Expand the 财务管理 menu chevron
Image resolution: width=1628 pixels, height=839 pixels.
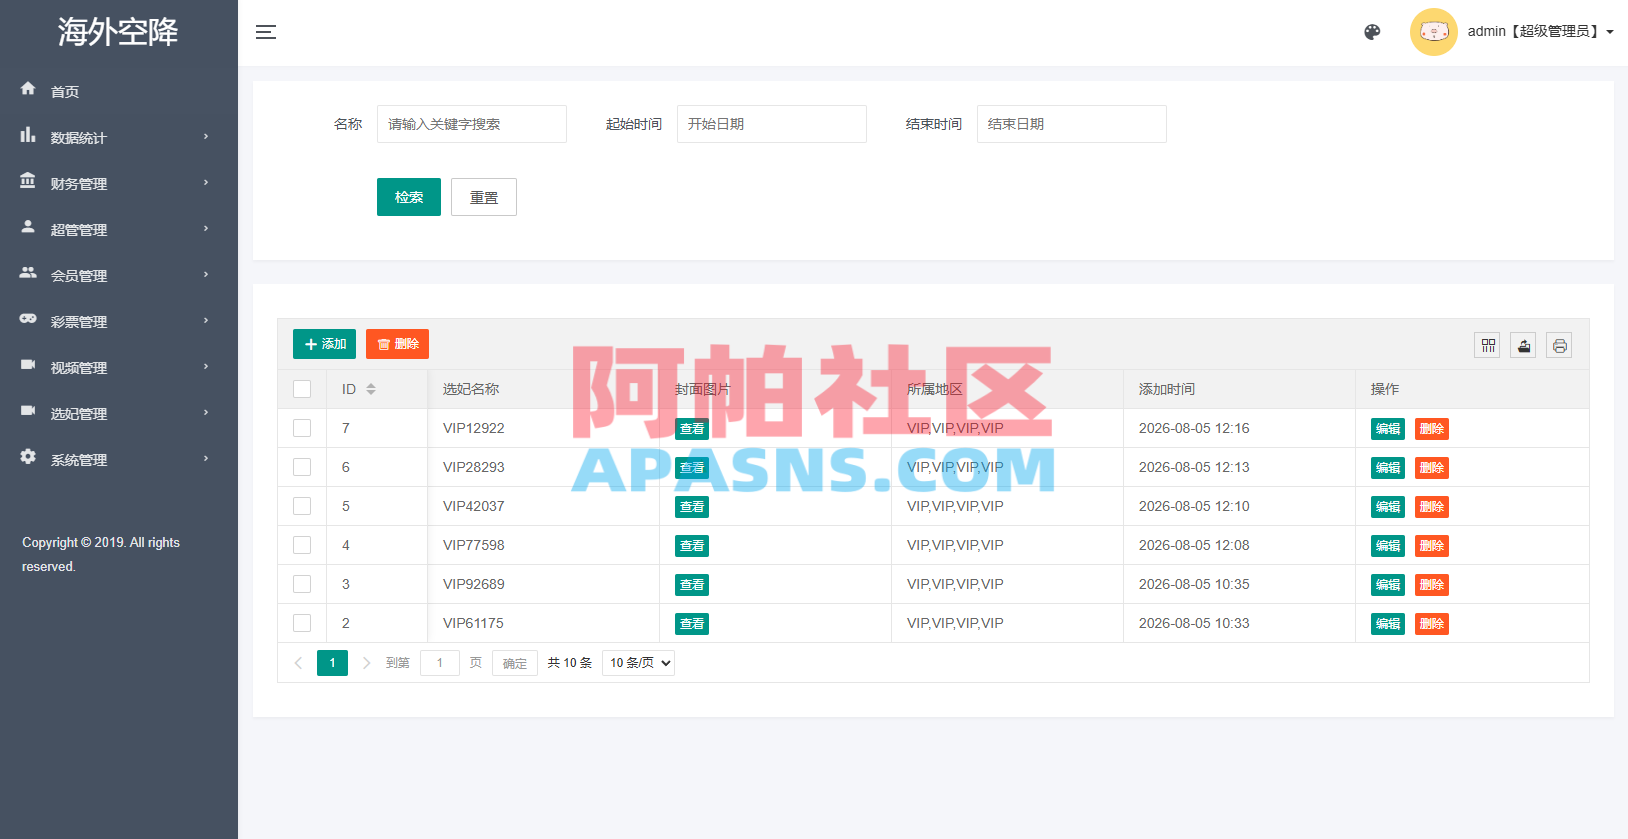click(x=206, y=183)
